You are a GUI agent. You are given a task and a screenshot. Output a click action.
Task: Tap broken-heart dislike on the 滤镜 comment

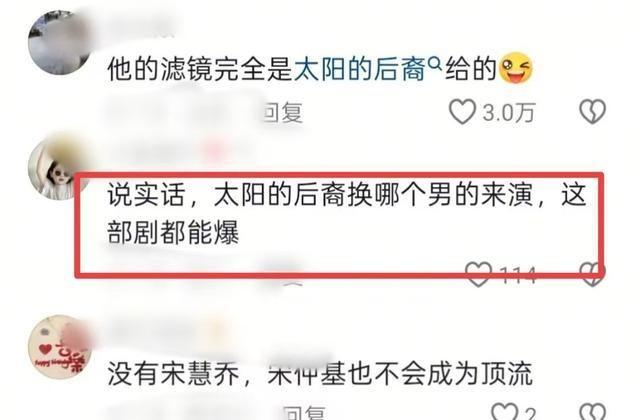[x=593, y=111]
